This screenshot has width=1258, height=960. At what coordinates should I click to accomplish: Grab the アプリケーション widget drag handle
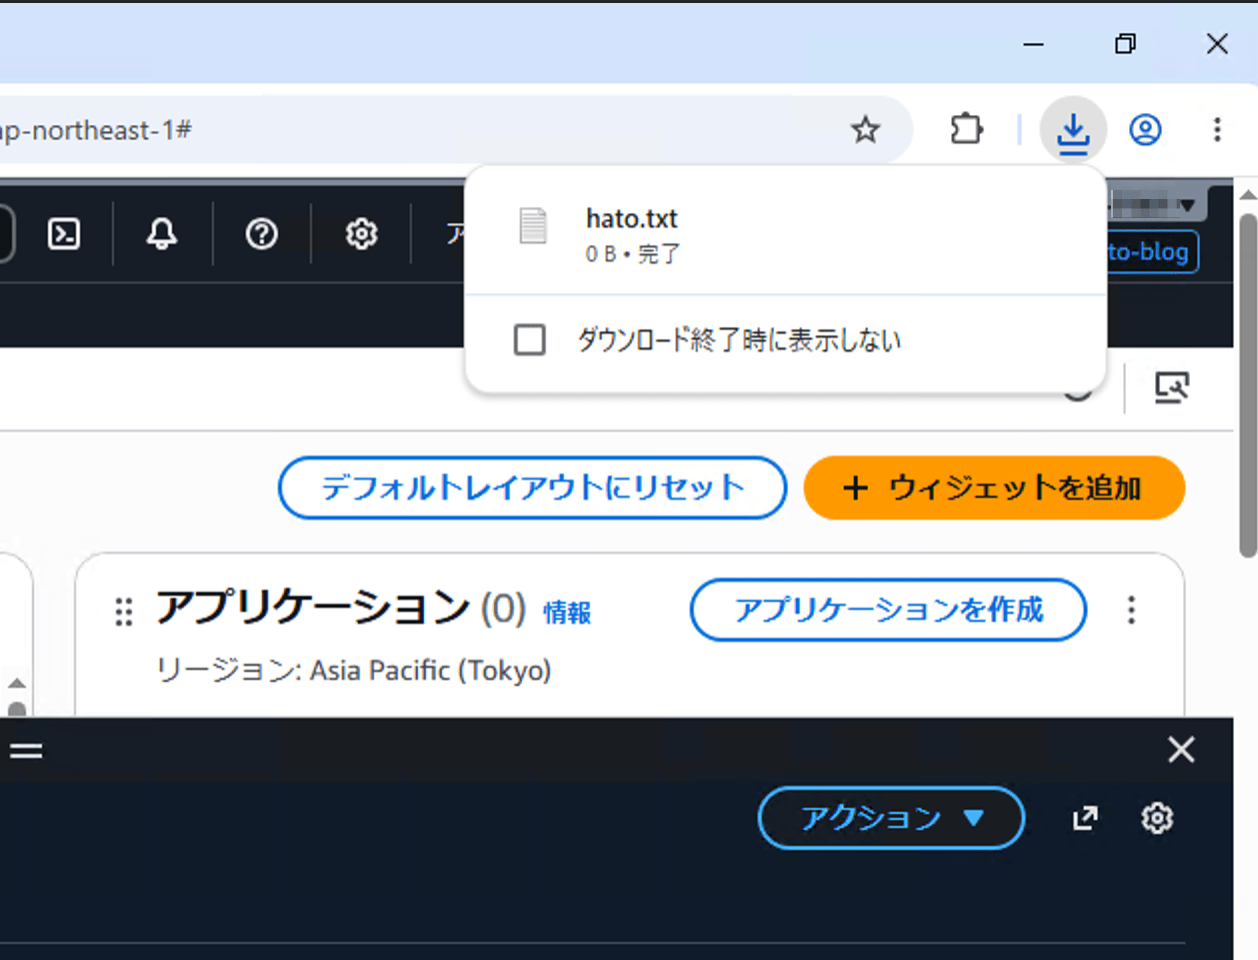pyautogui.click(x=124, y=611)
